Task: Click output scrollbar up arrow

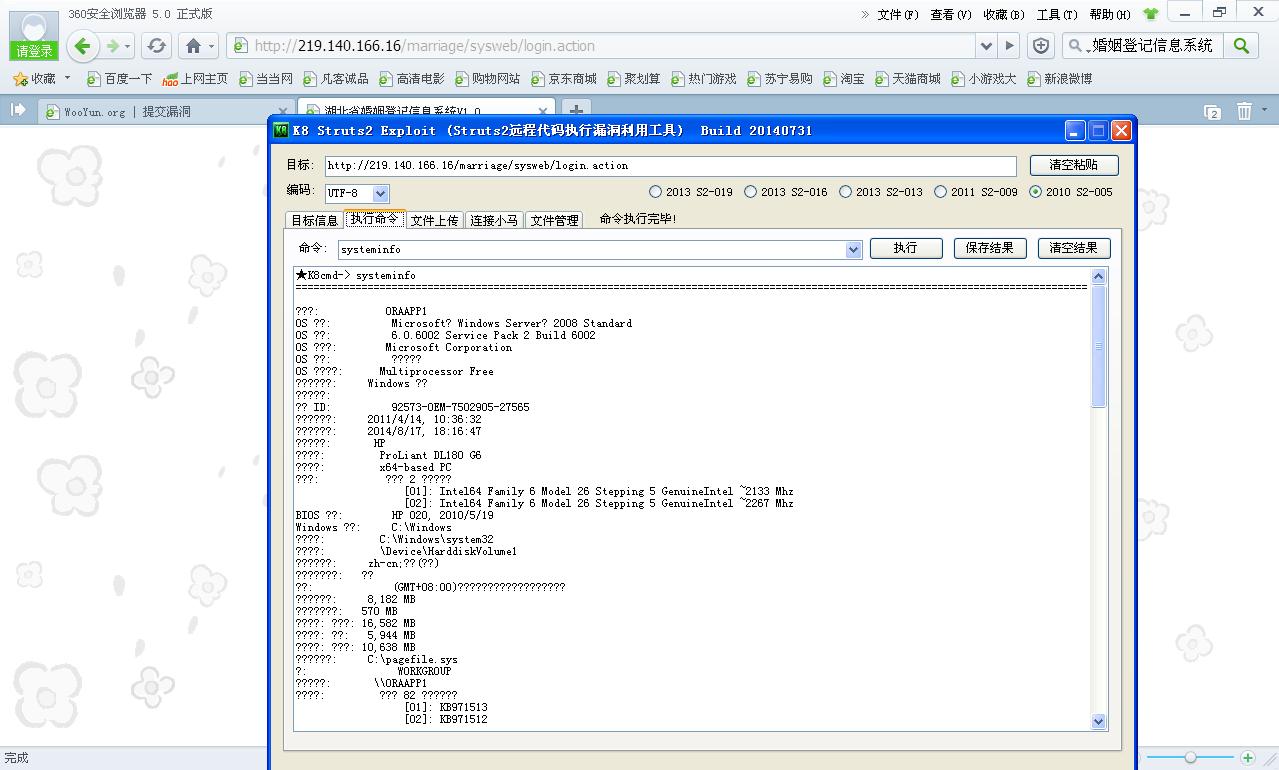Action: (1098, 276)
